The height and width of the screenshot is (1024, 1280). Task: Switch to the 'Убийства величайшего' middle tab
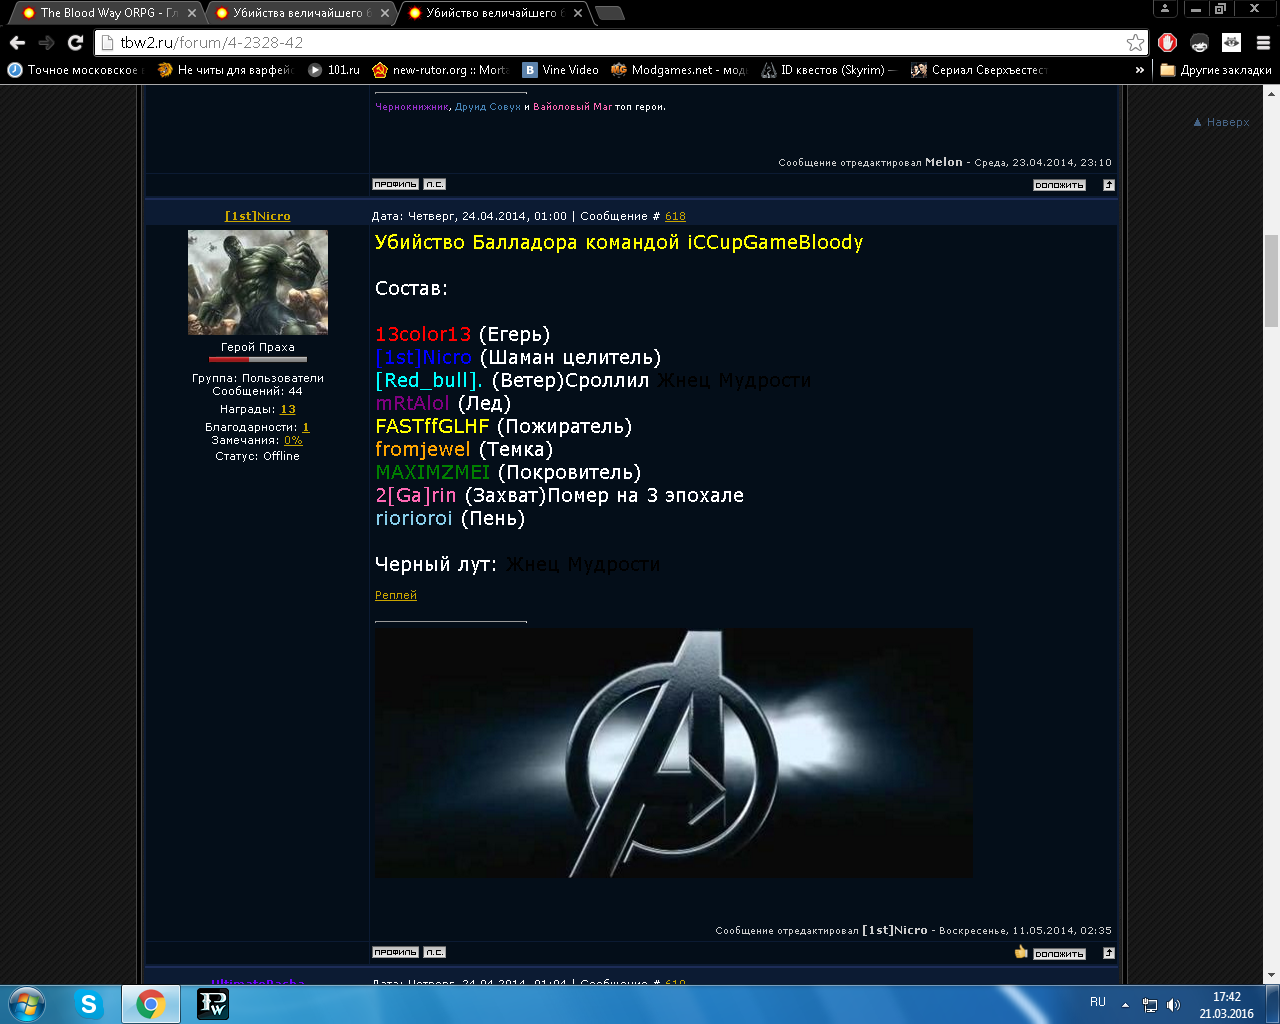pos(295,13)
